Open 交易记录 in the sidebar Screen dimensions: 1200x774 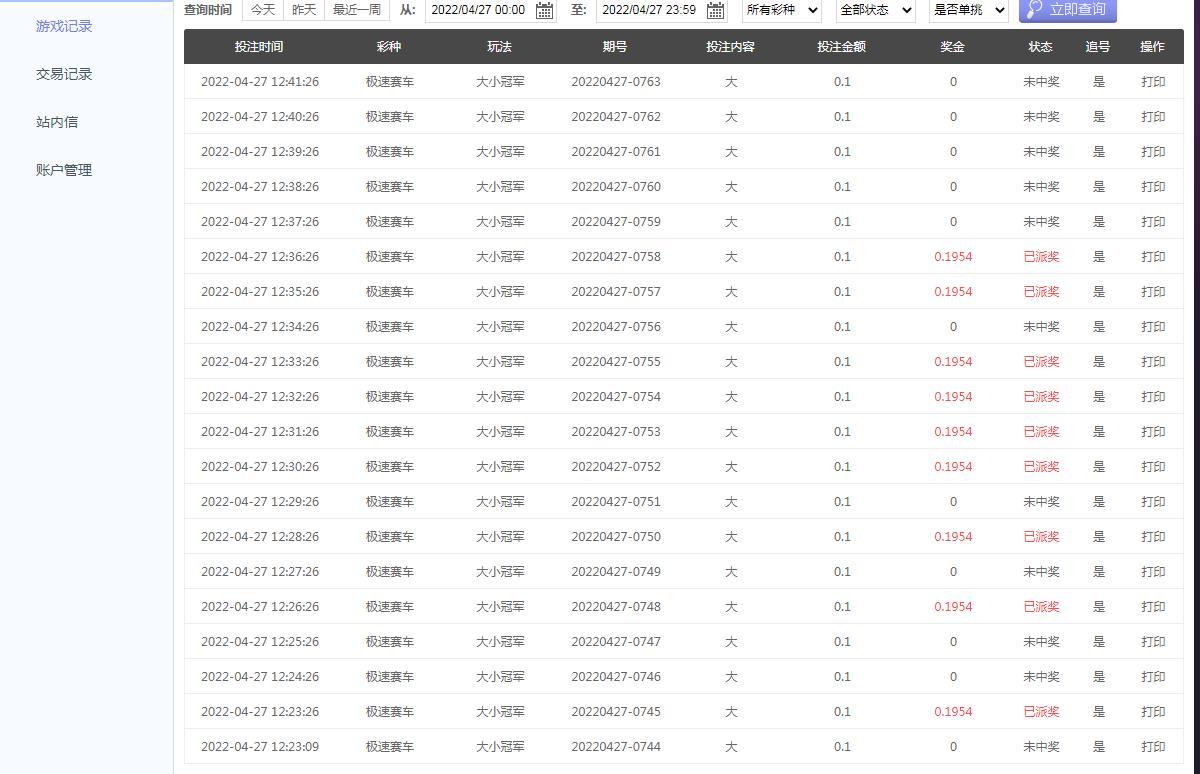tap(64, 74)
